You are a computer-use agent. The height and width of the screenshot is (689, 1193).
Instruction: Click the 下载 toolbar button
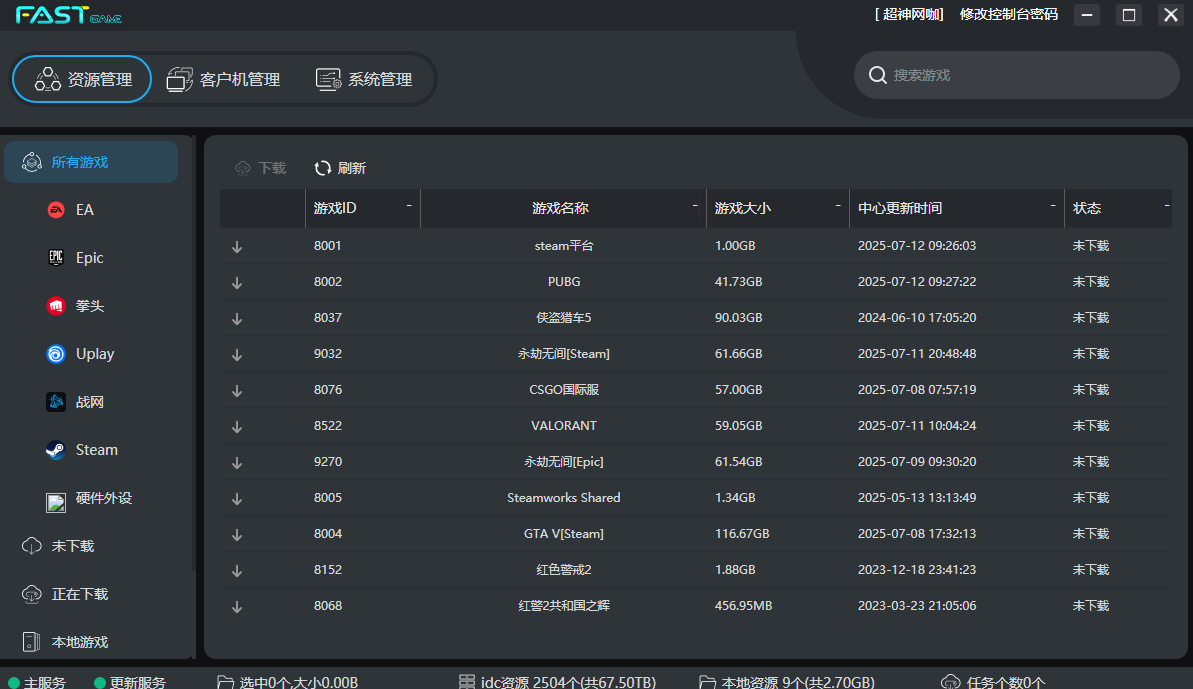point(261,168)
